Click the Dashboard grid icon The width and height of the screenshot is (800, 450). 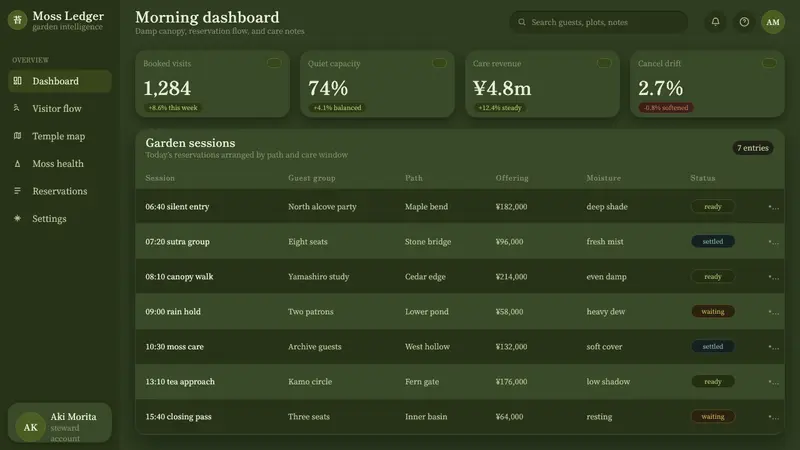click(17, 81)
